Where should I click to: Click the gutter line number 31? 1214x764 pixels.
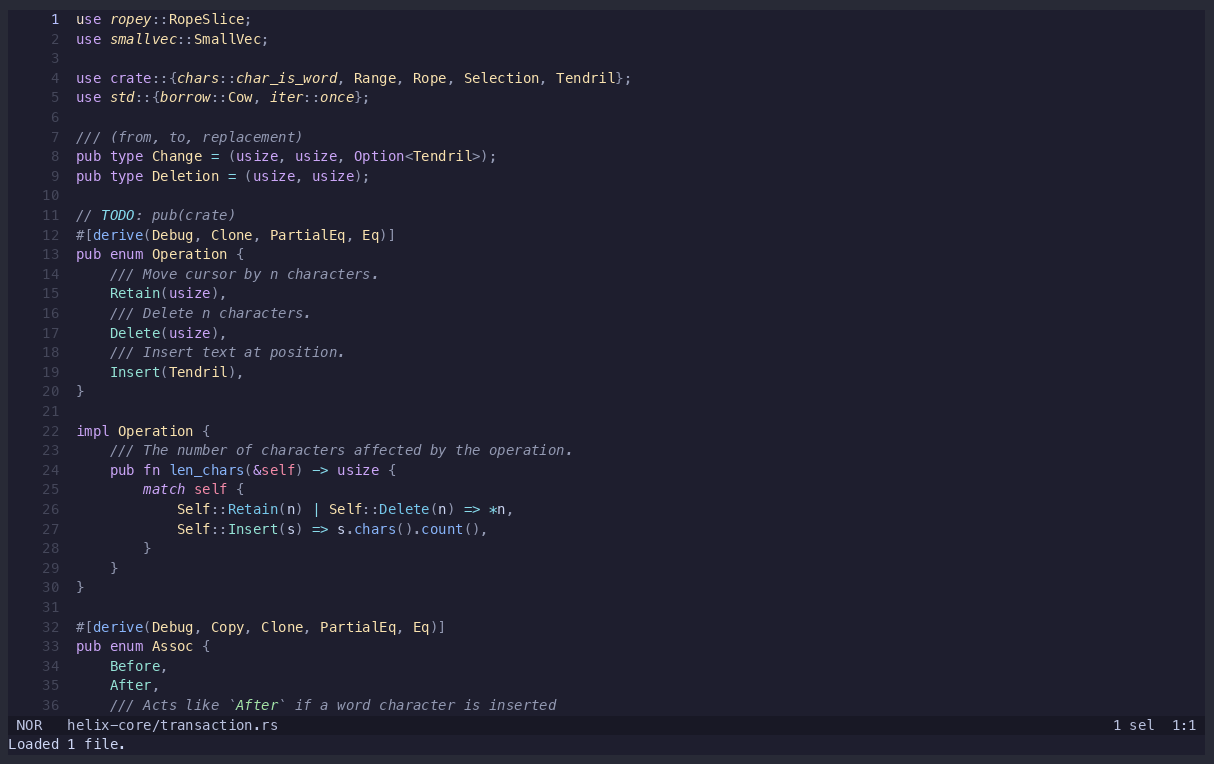pyautogui.click(x=51, y=607)
